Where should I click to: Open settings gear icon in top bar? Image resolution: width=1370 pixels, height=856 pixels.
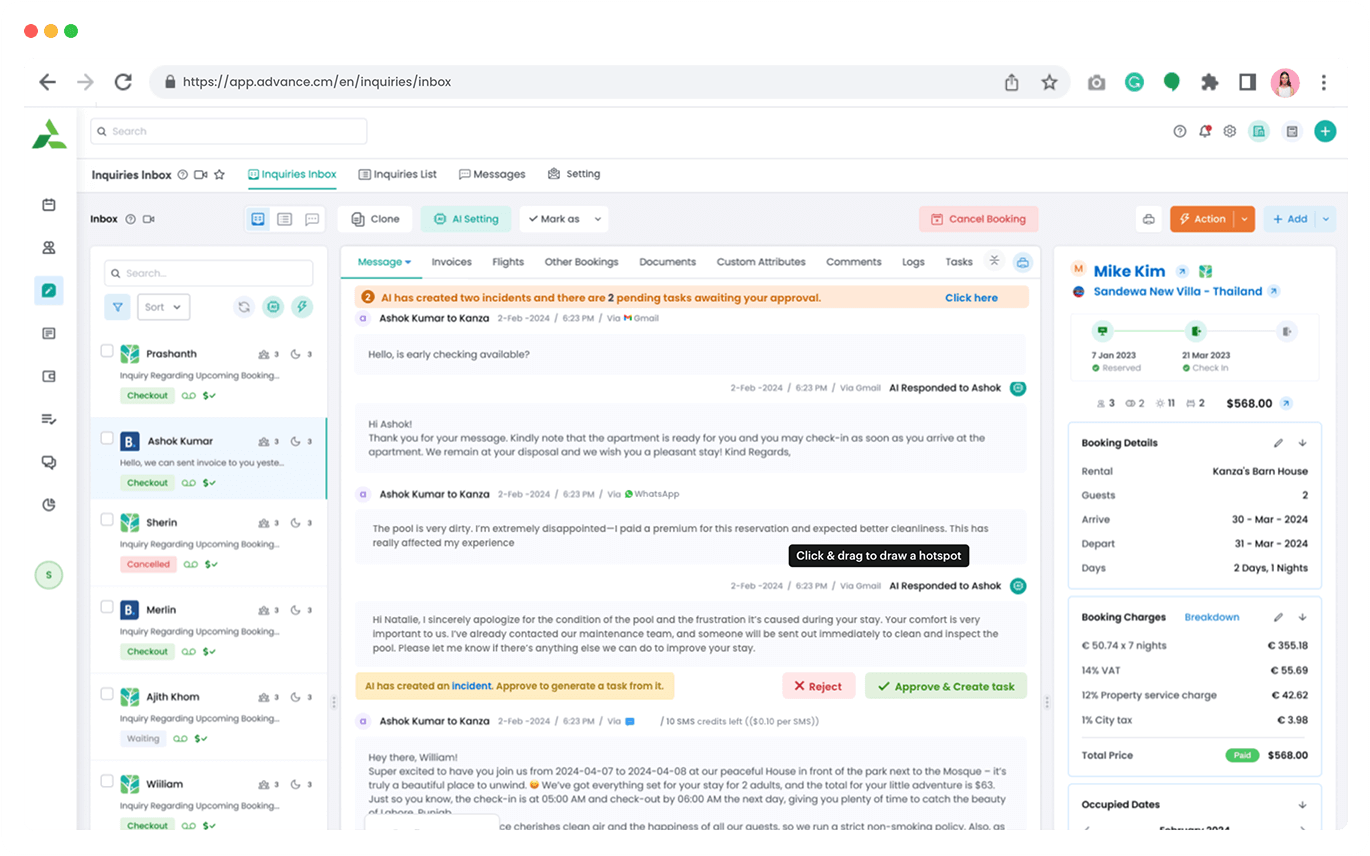(x=1230, y=131)
